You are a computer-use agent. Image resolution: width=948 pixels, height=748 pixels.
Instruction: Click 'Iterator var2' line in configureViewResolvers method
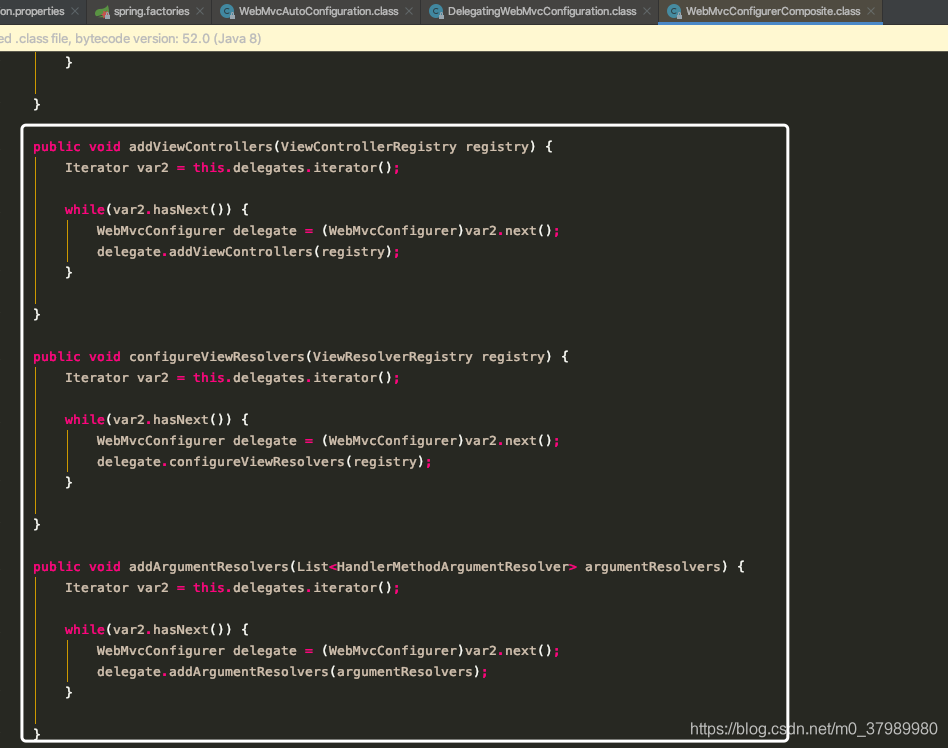(232, 378)
